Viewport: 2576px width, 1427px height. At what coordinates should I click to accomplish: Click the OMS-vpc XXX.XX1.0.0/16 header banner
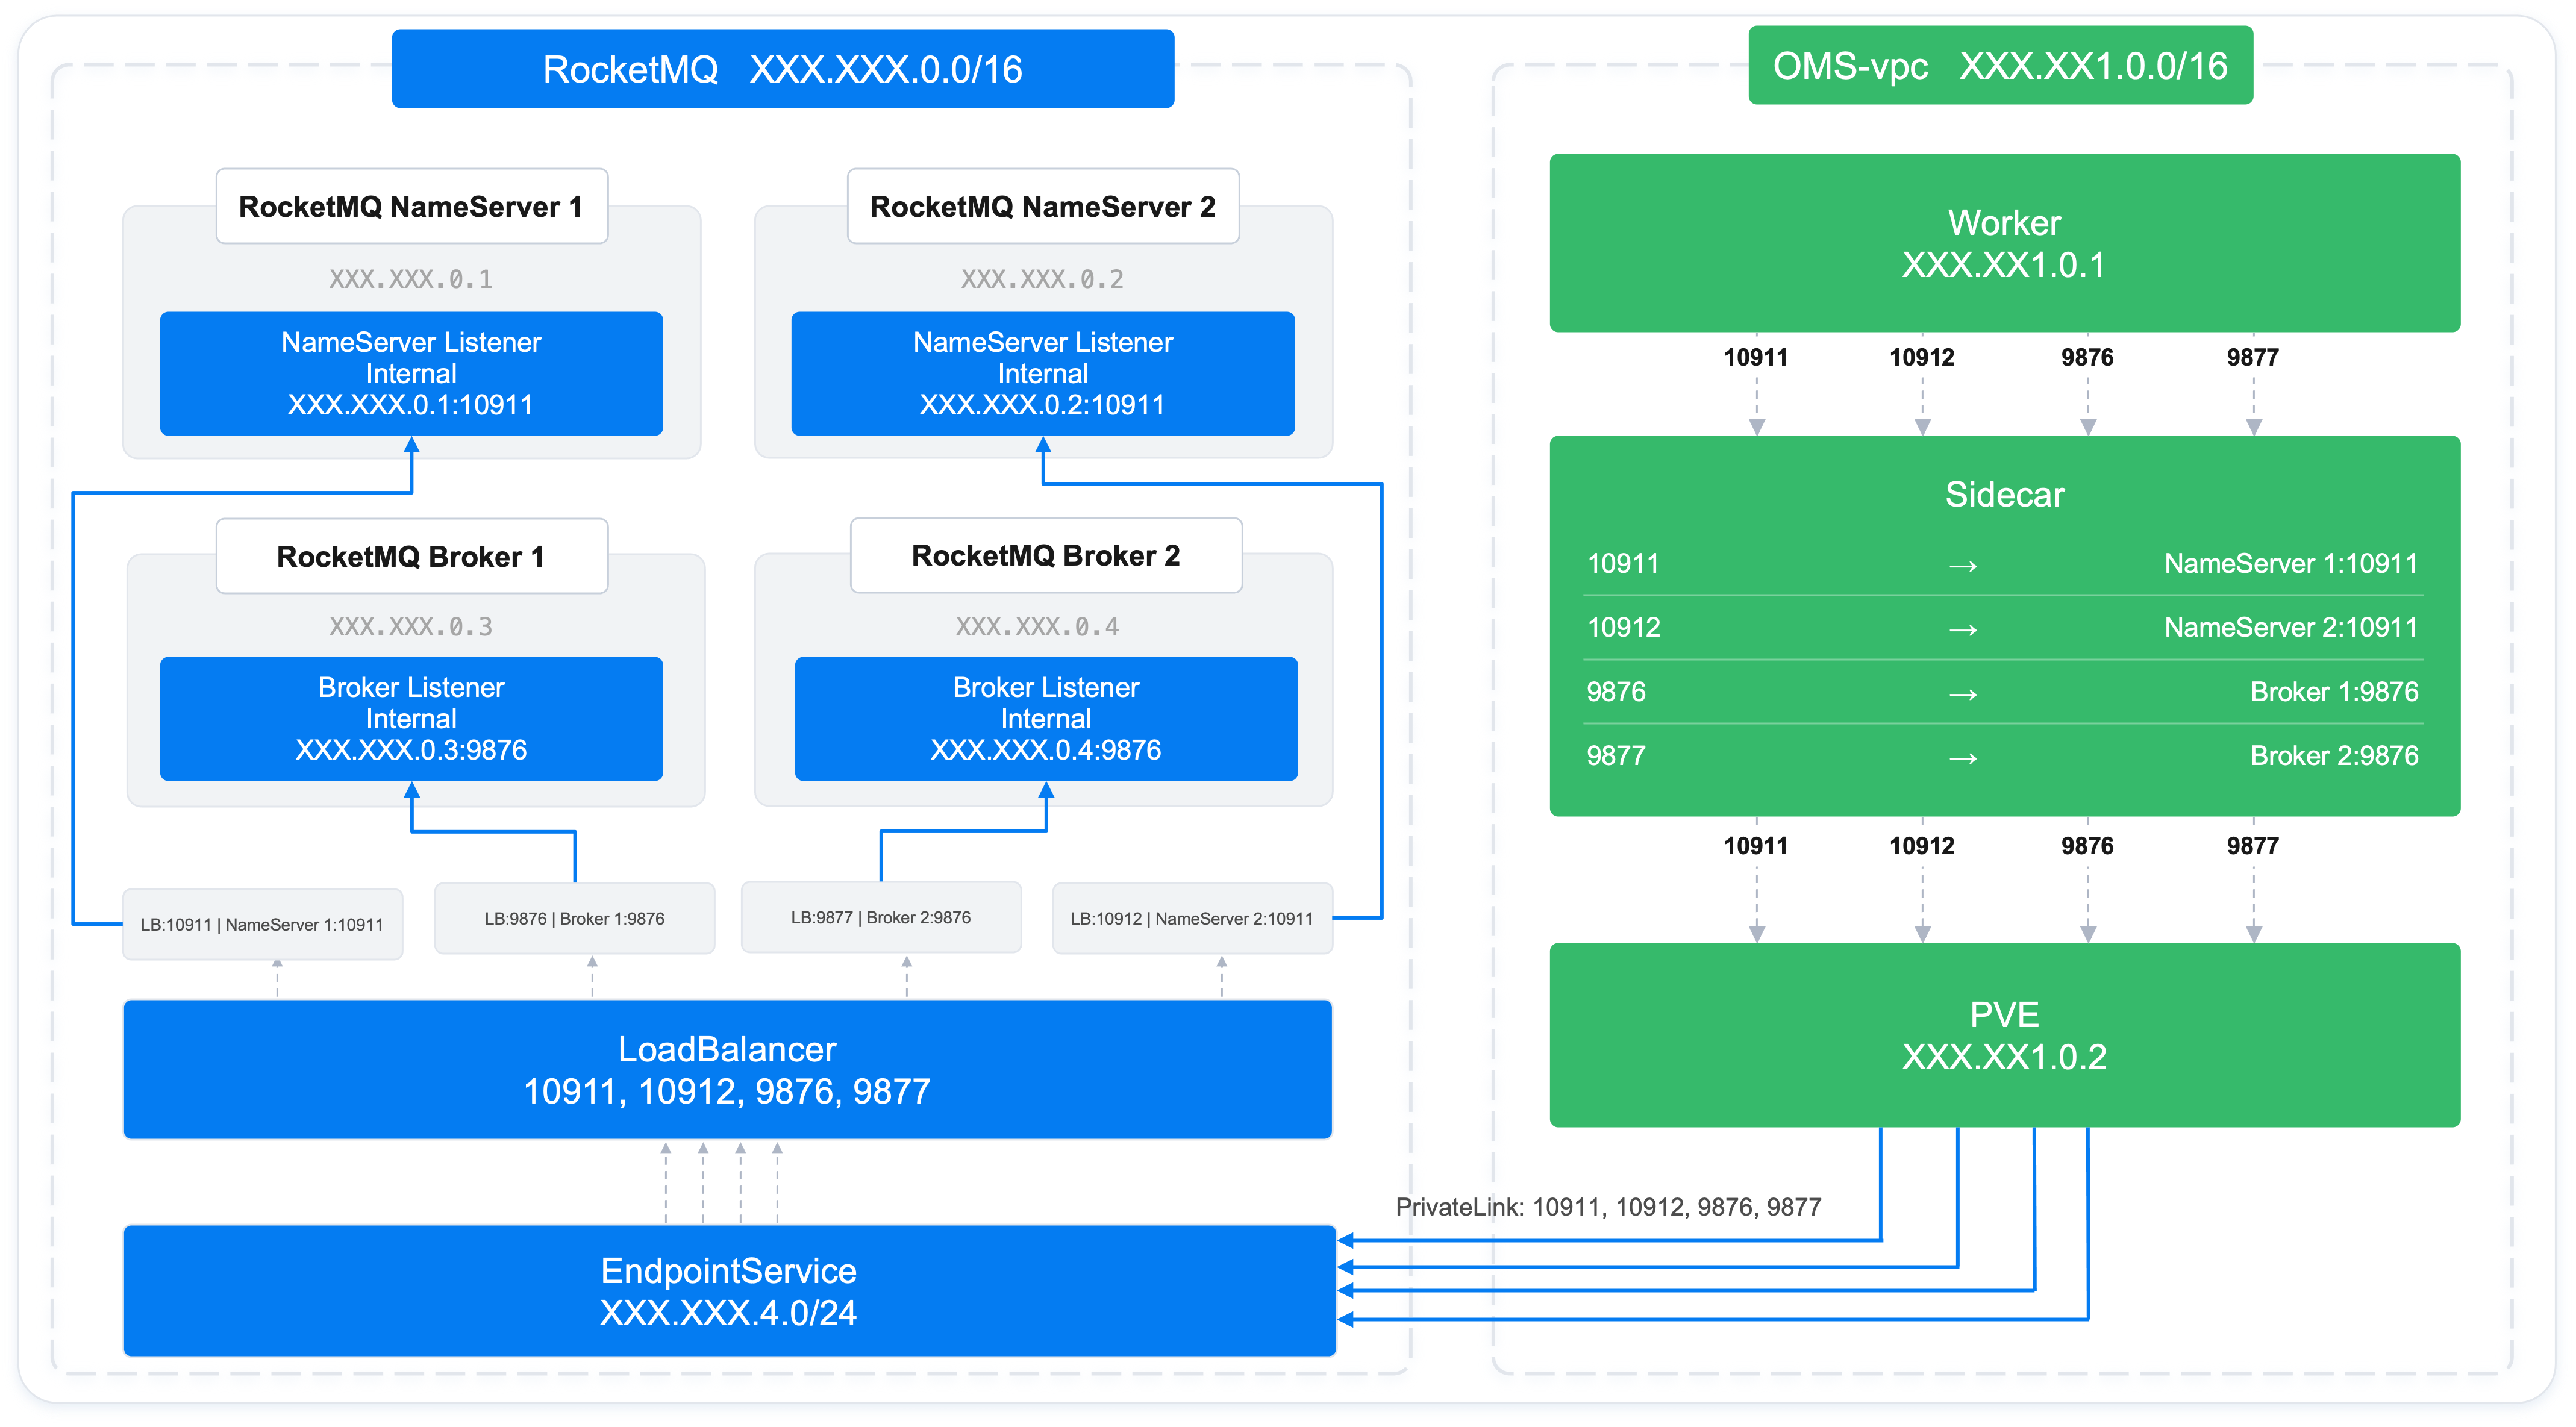(x=2000, y=65)
